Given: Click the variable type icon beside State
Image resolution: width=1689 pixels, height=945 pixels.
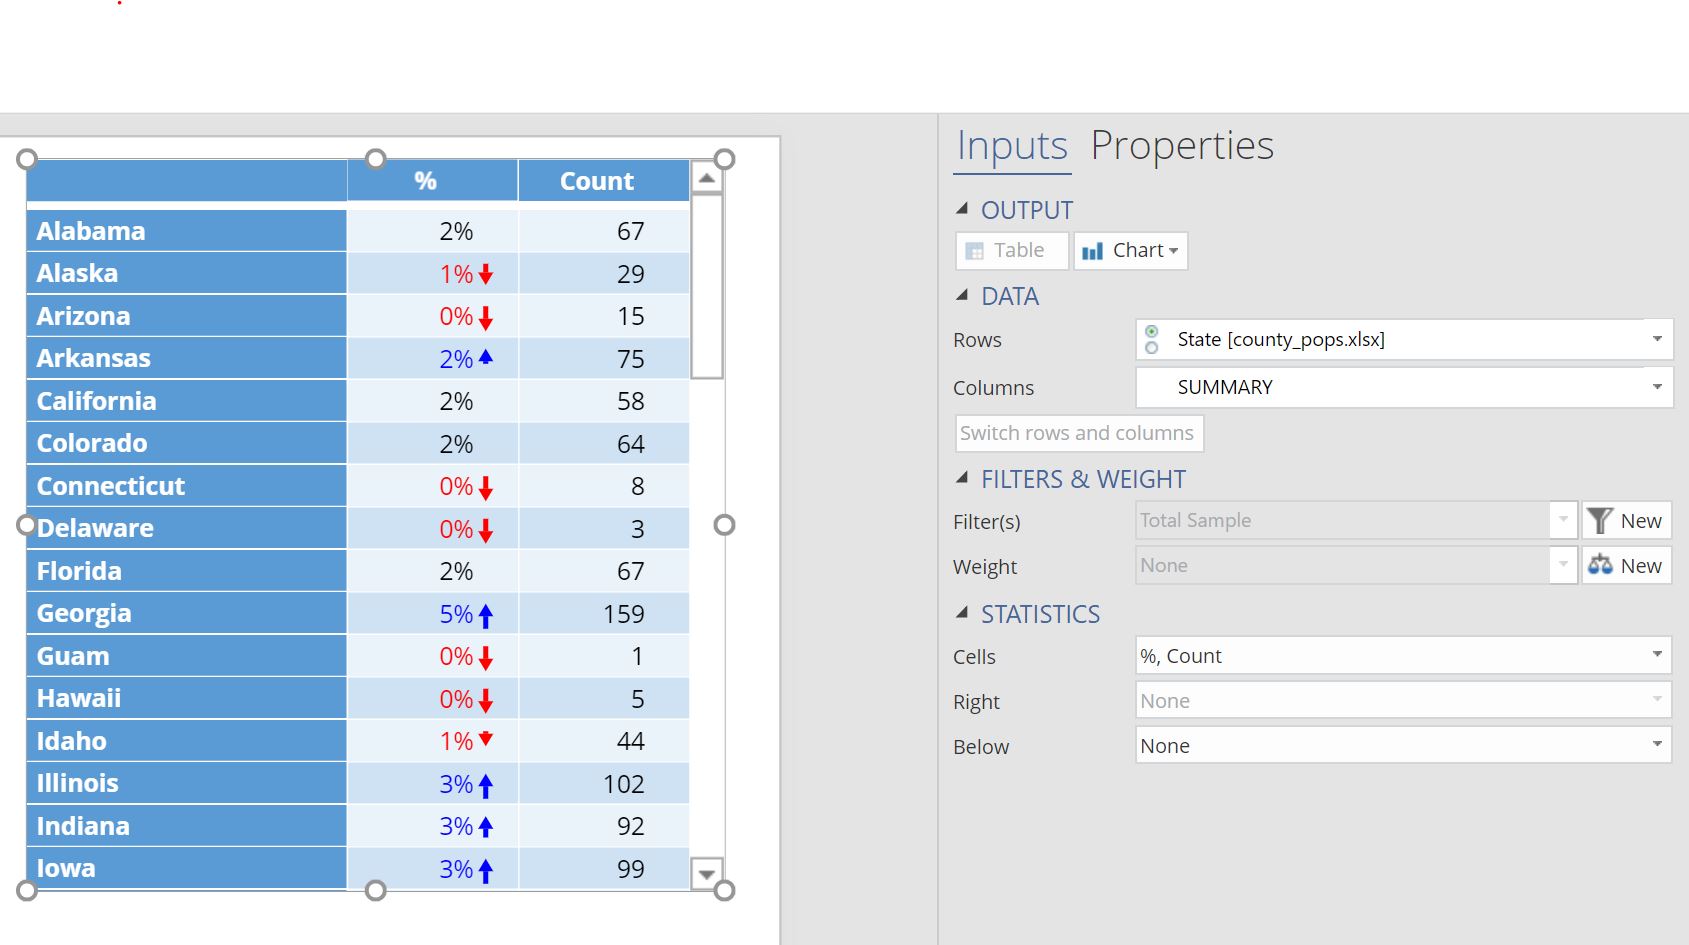Looking at the screenshot, I should click(x=1152, y=340).
